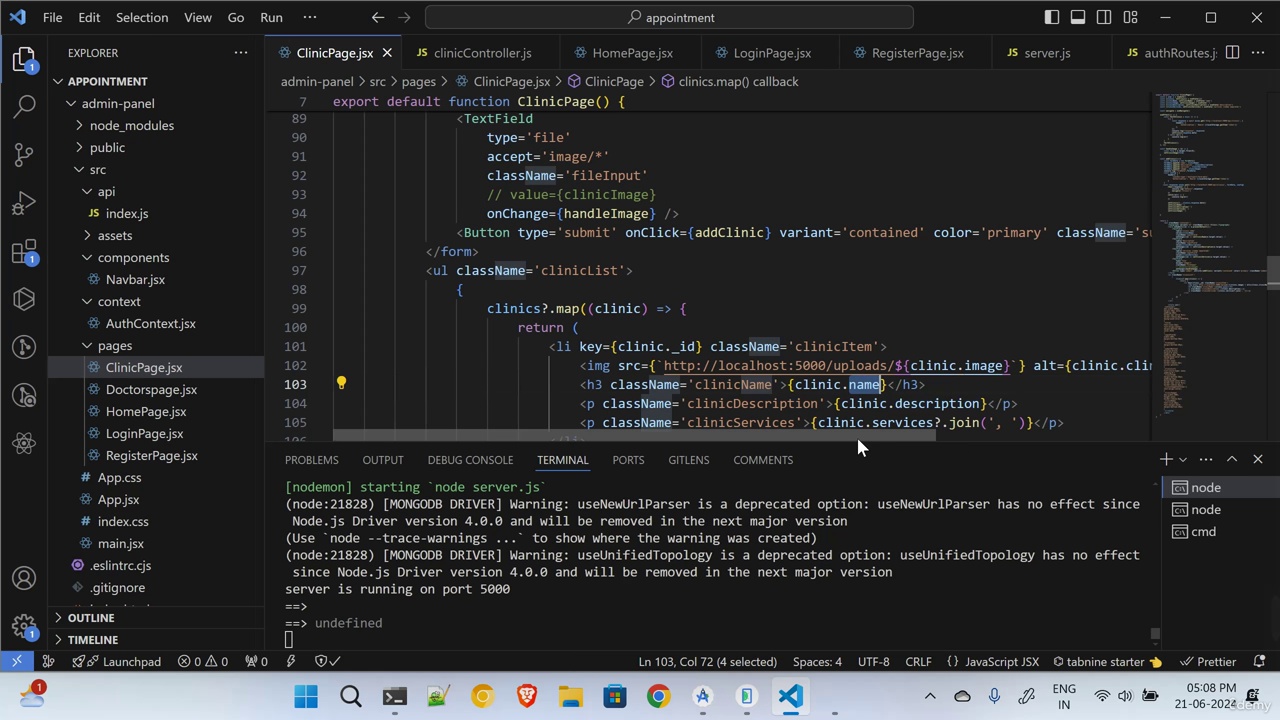Click the command center search box
The height and width of the screenshot is (720, 1280).
tap(669, 17)
